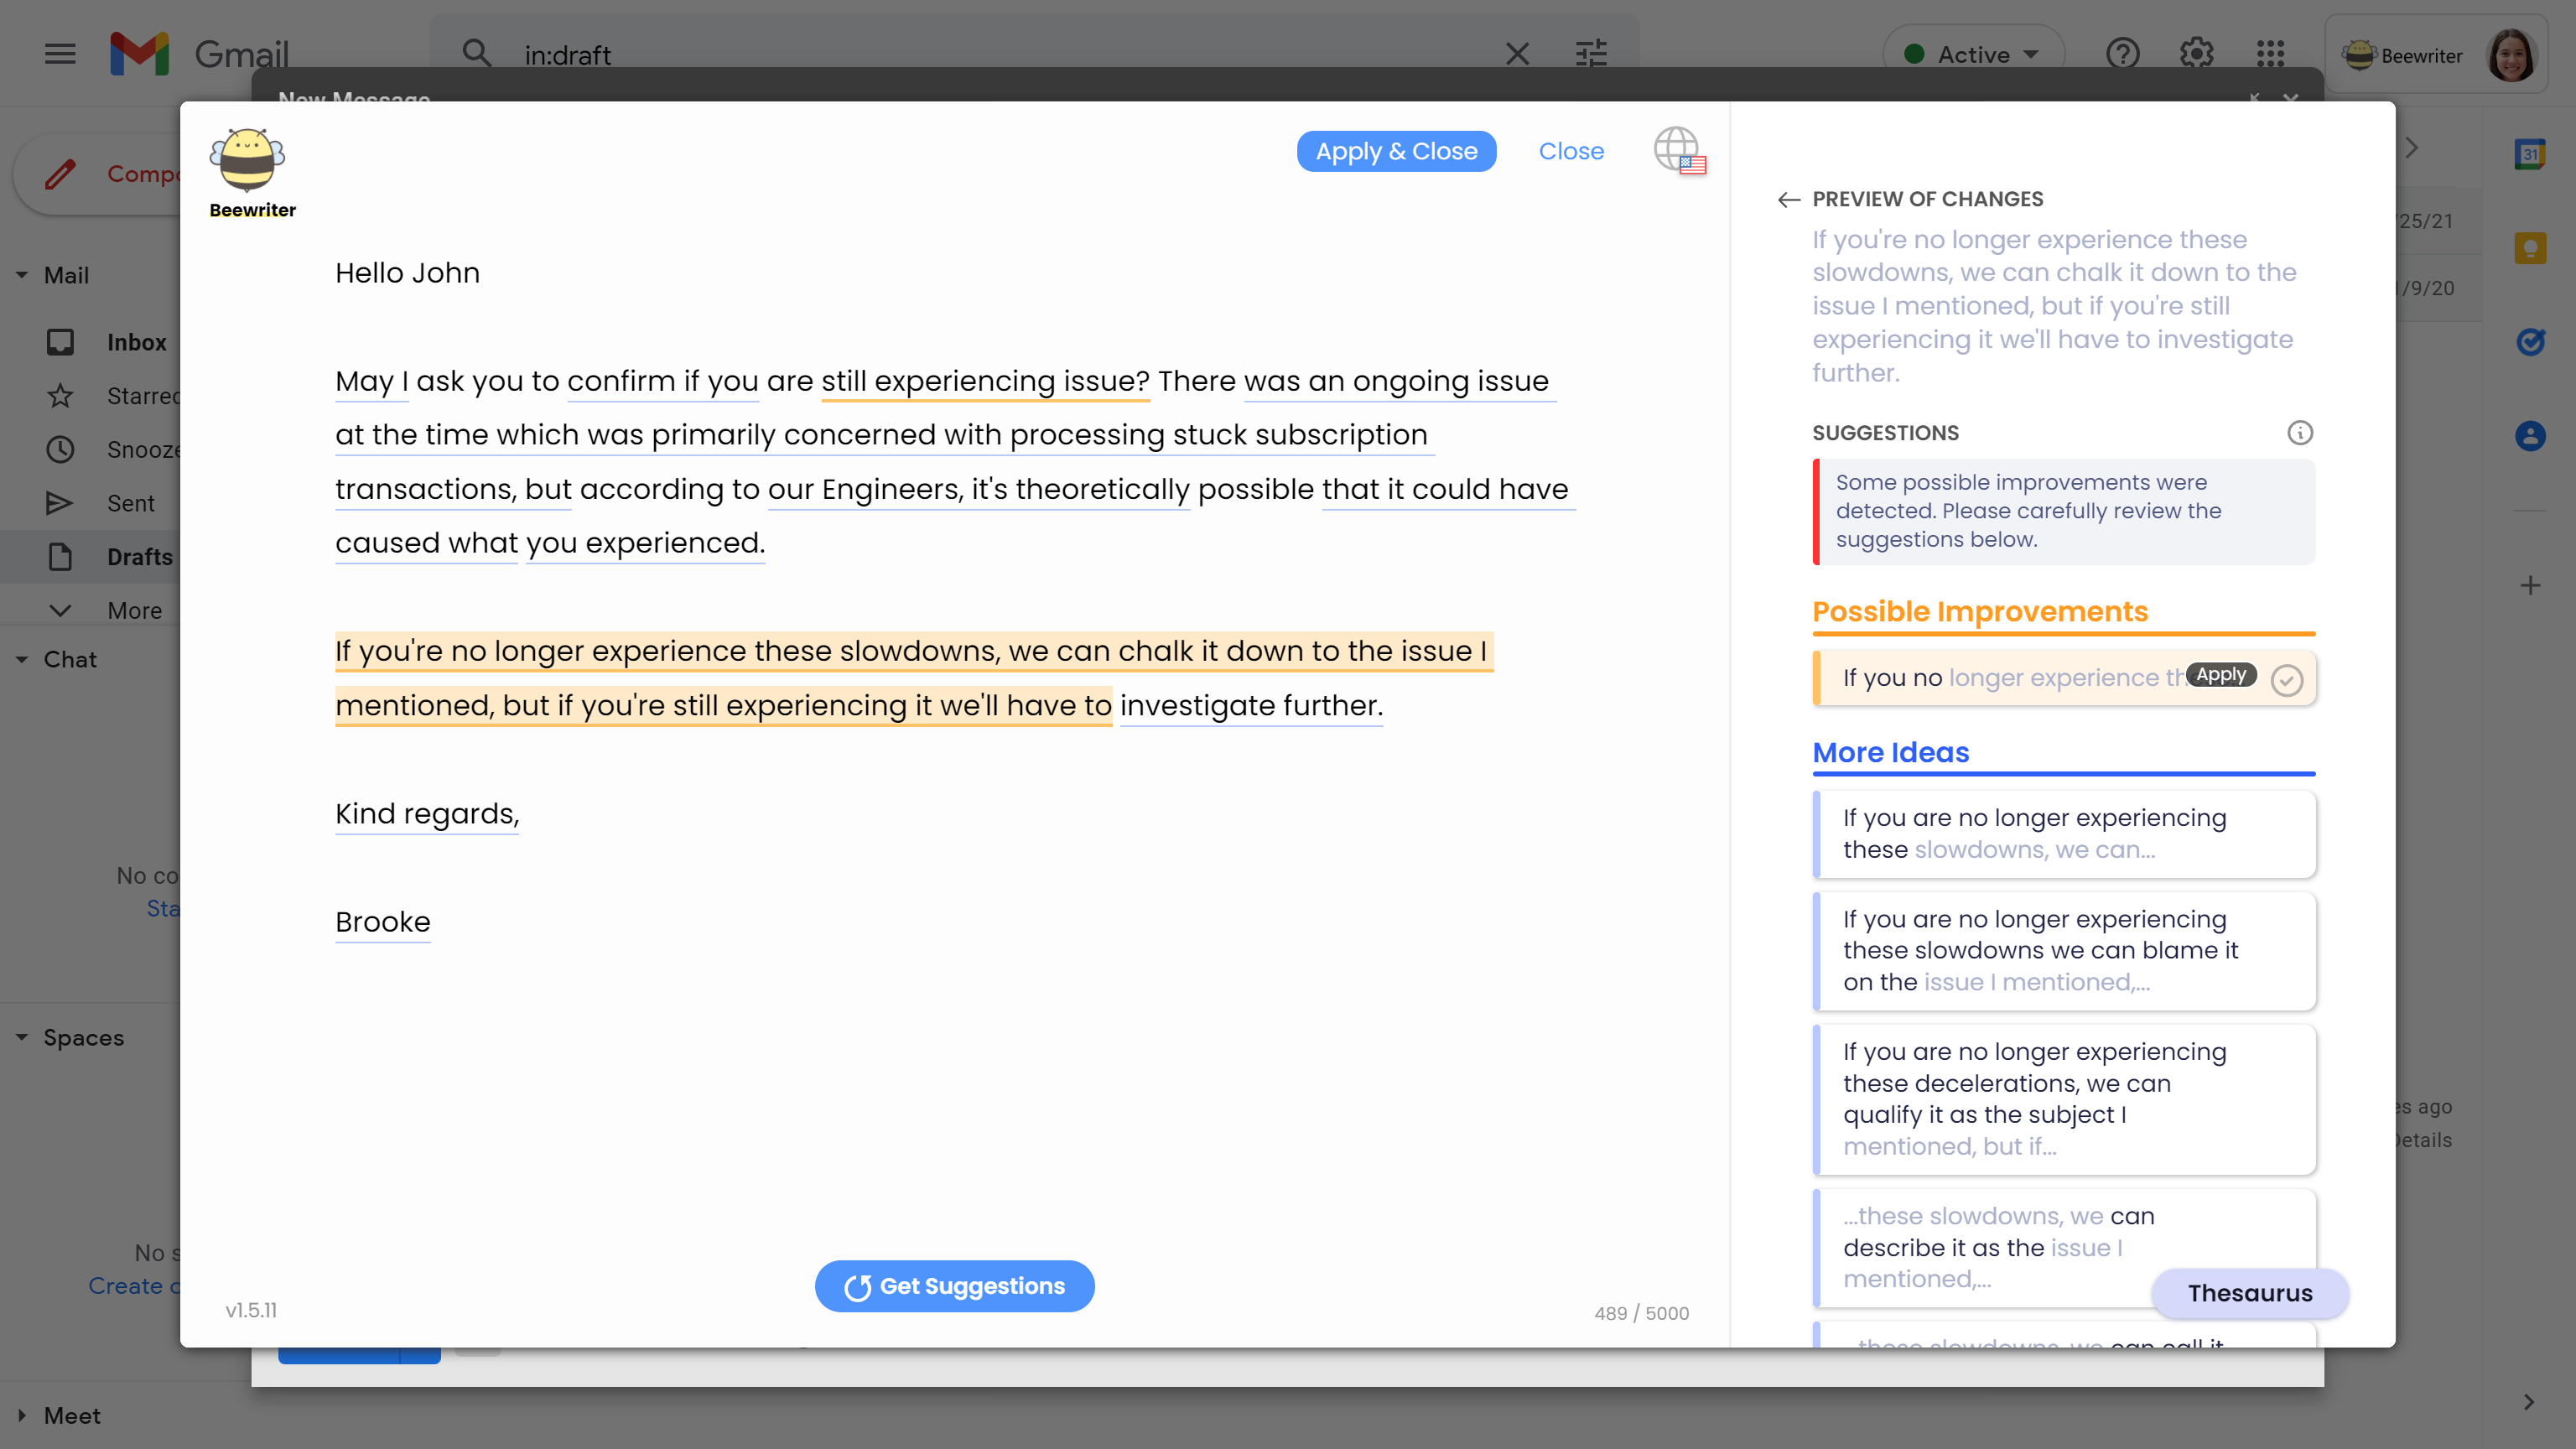This screenshot has height=1449, width=2576.
Task: Click the language globe flag icon
Action: [1678, 151]
